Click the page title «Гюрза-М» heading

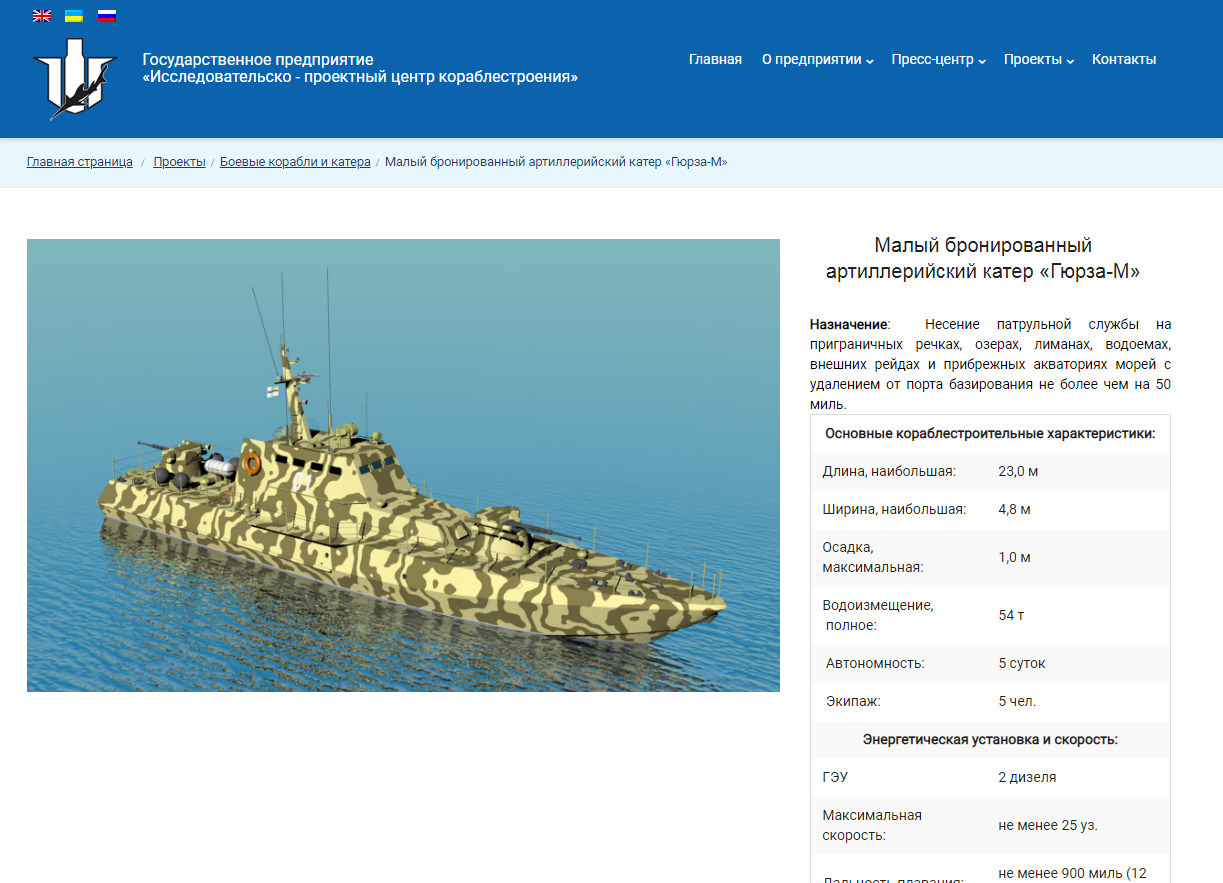(x=983, y=258)
